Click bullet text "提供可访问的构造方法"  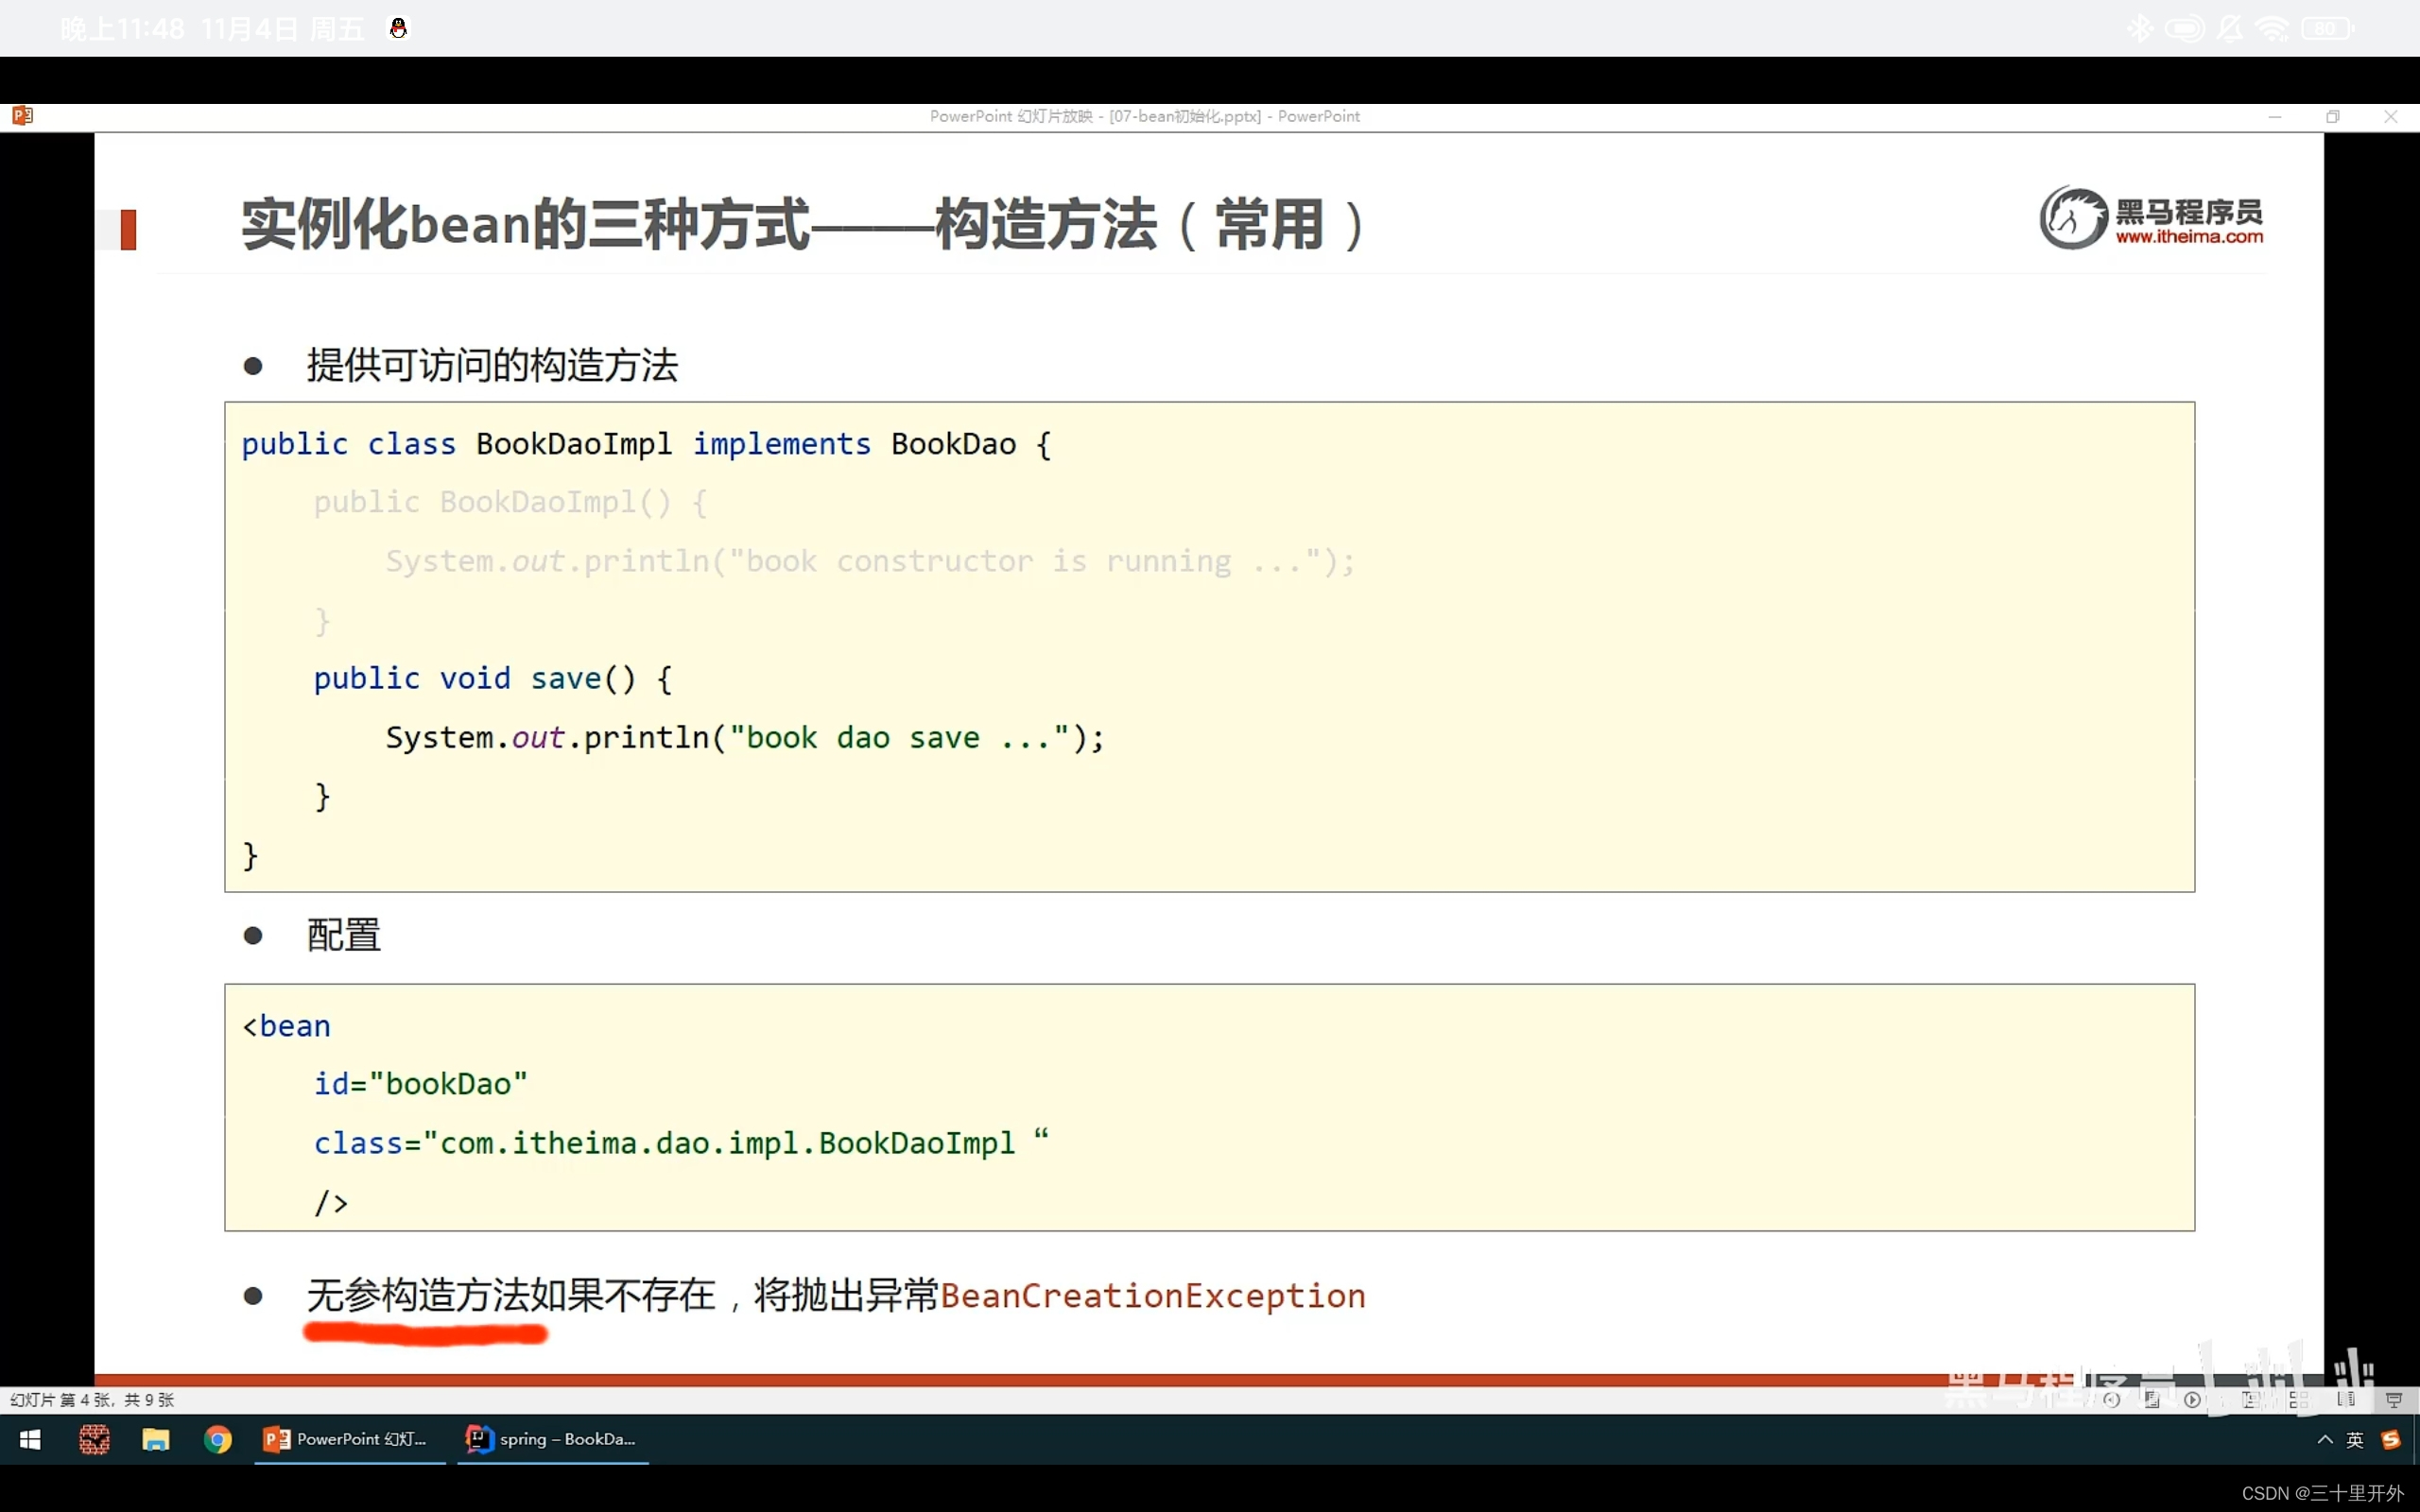[x=492, y=365]
